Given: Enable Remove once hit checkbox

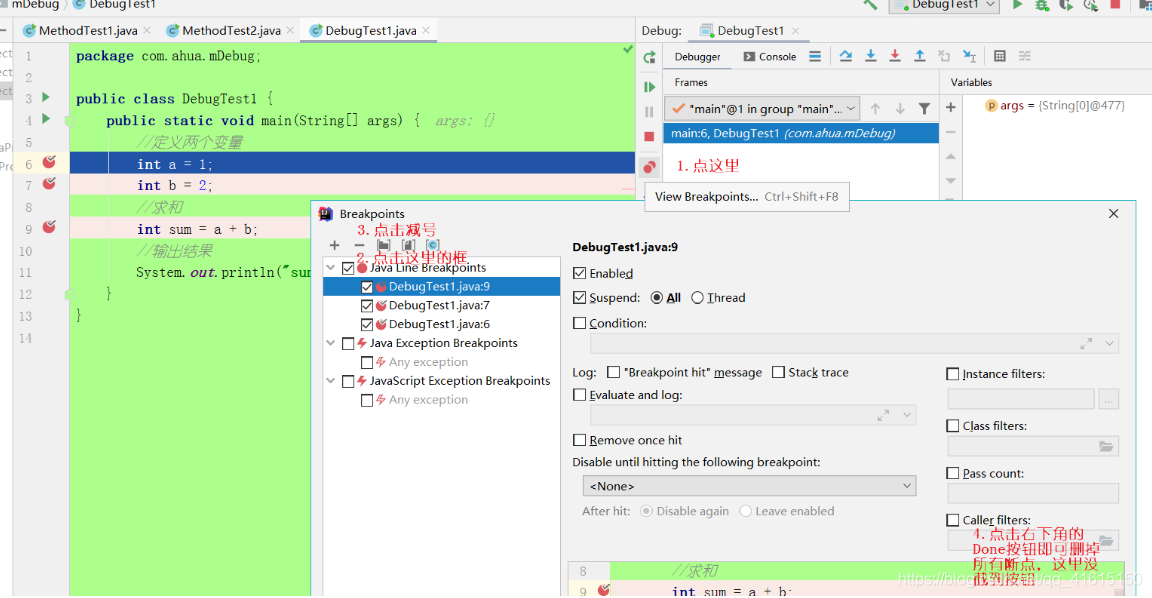Looking at the screenshot, I should tap(580, 440).
